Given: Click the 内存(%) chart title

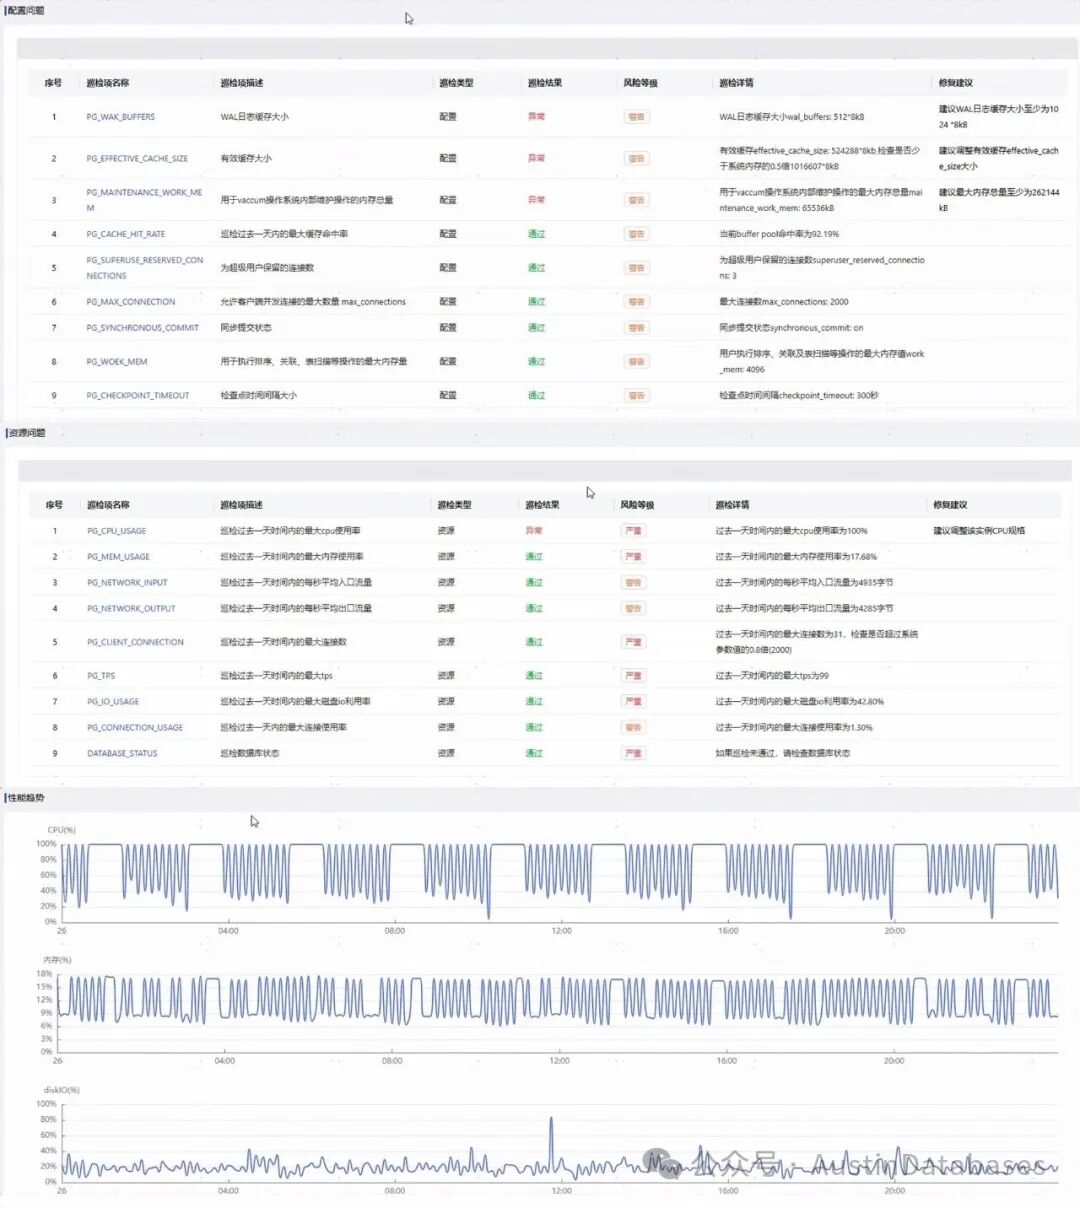Looking at the screenshot, I should pos(58,960).
